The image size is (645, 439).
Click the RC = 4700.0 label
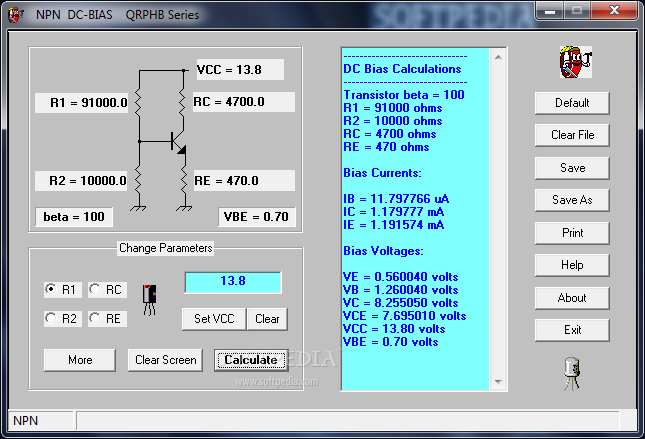coord(244,102)
